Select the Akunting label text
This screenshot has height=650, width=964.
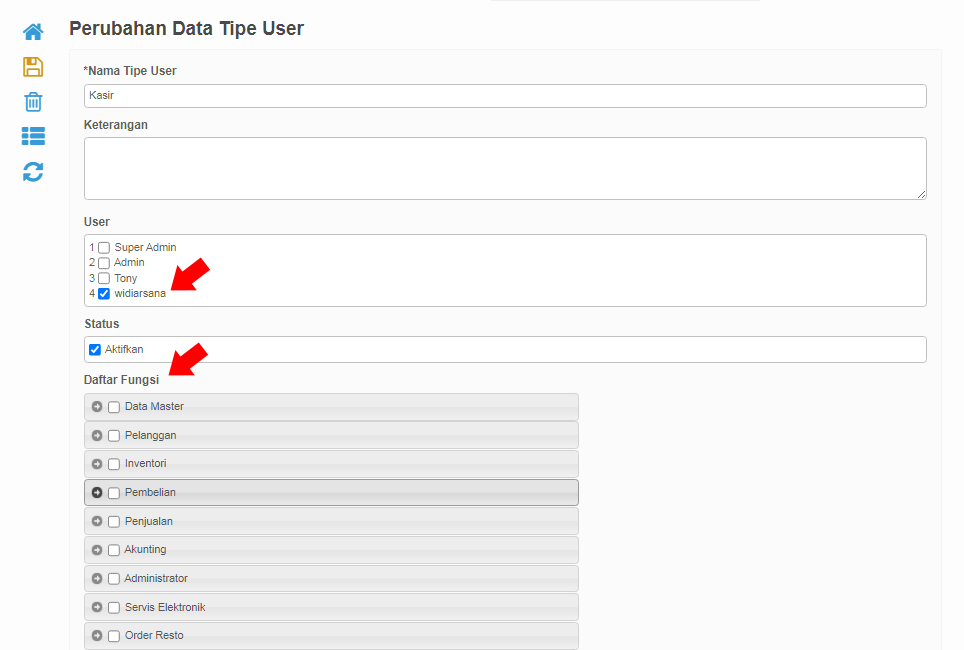pos(145,550)
